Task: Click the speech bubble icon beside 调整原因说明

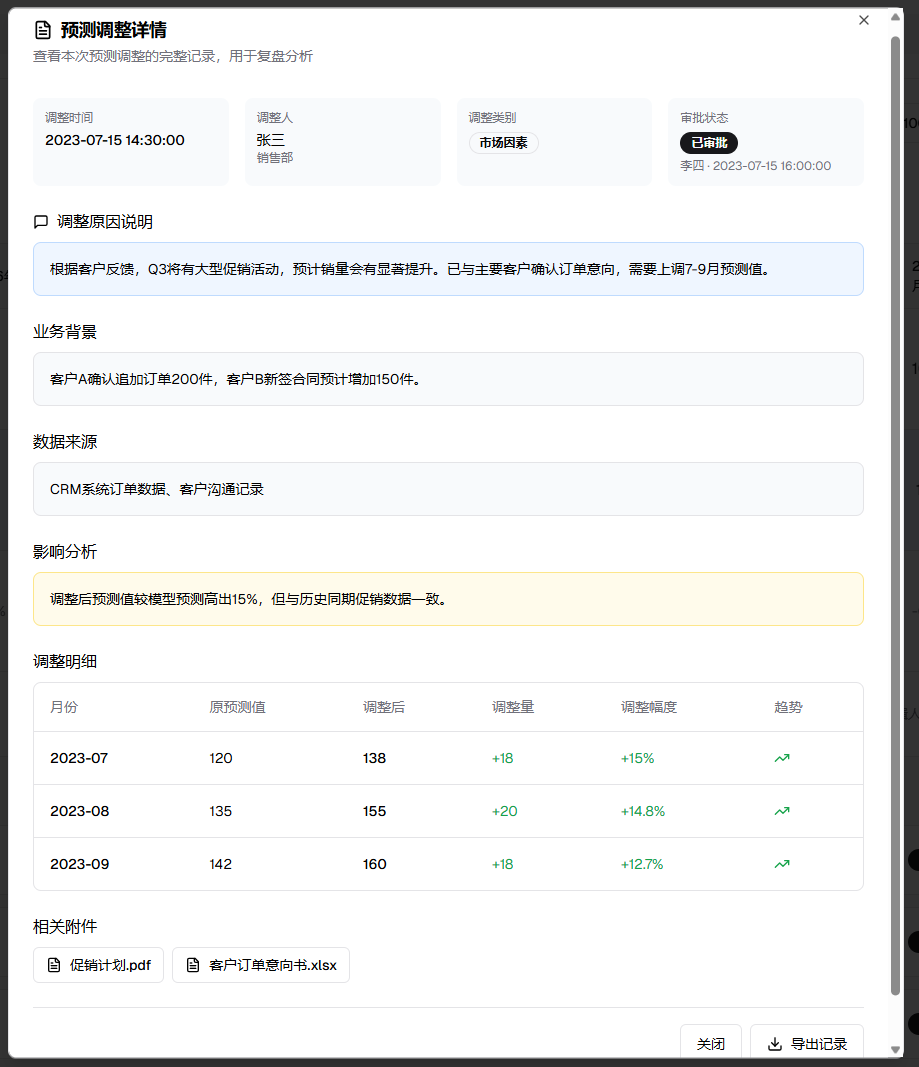Action: click(41, 222)
